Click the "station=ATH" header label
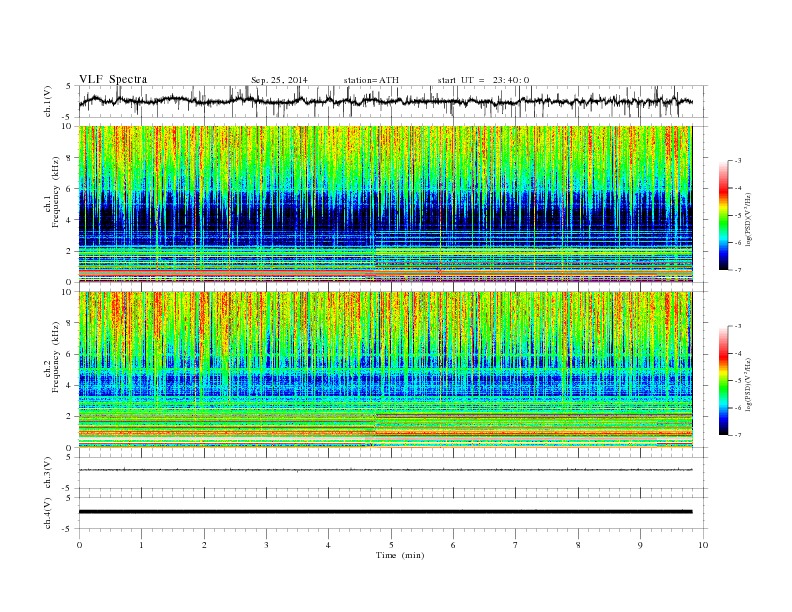 371,80
